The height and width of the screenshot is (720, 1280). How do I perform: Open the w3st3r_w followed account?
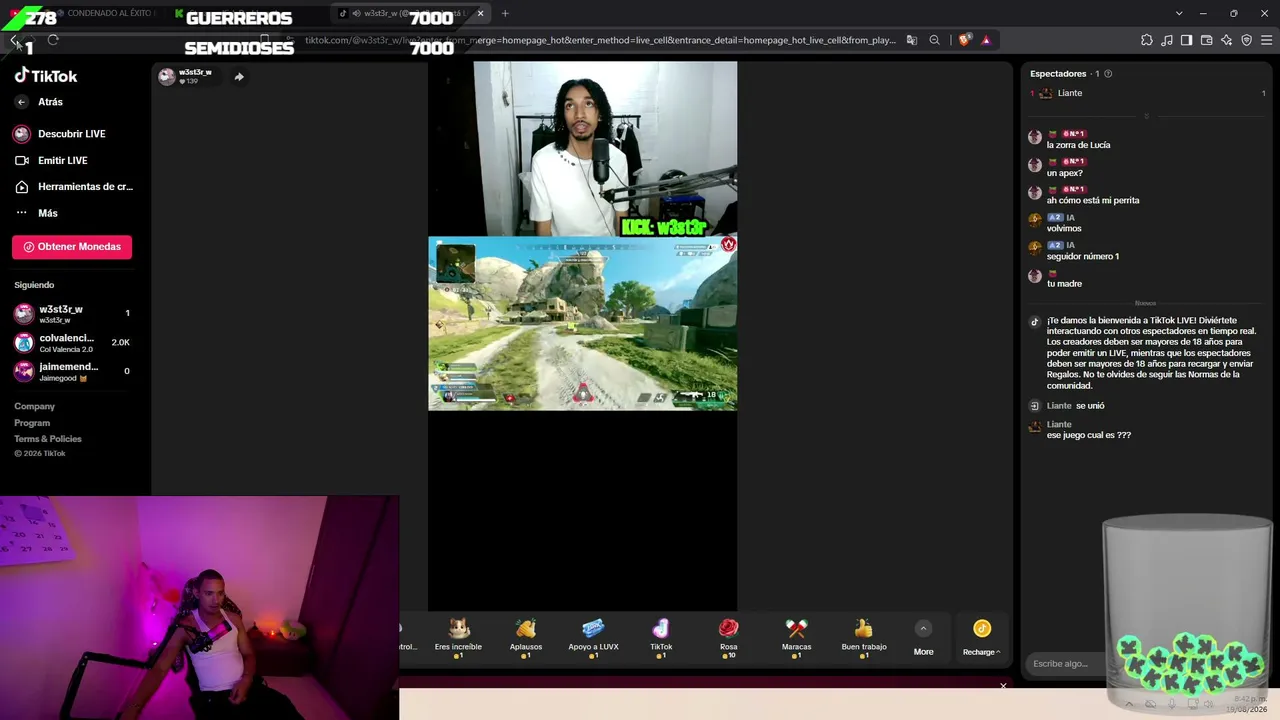(x=72, y=313)
